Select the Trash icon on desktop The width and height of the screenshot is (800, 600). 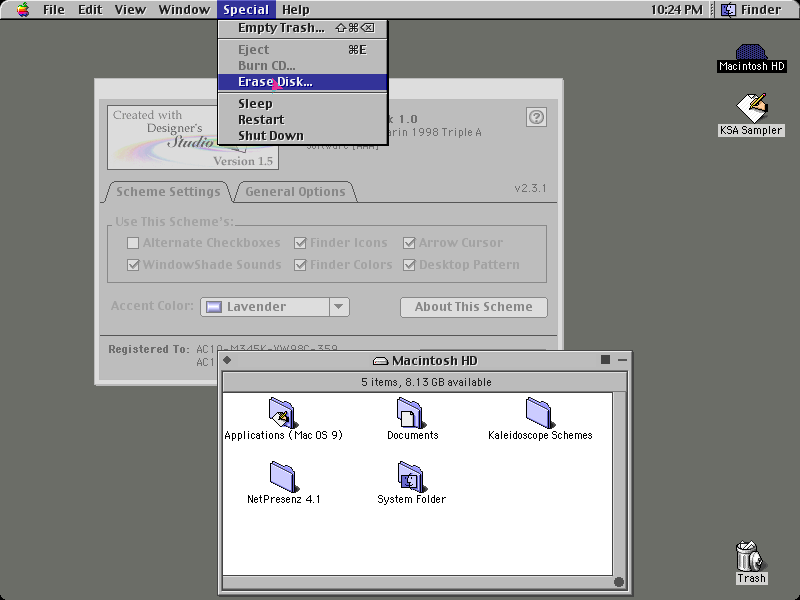click(751, 557)
